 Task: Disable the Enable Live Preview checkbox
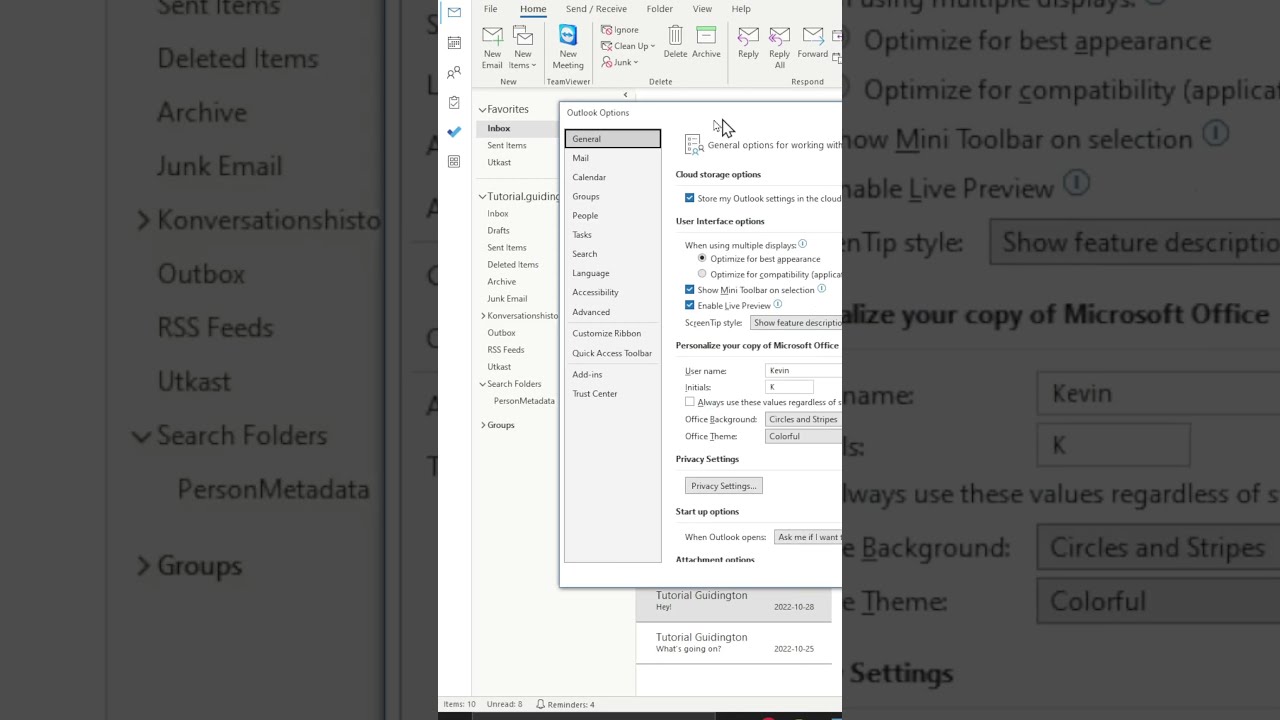pos(689,305)
